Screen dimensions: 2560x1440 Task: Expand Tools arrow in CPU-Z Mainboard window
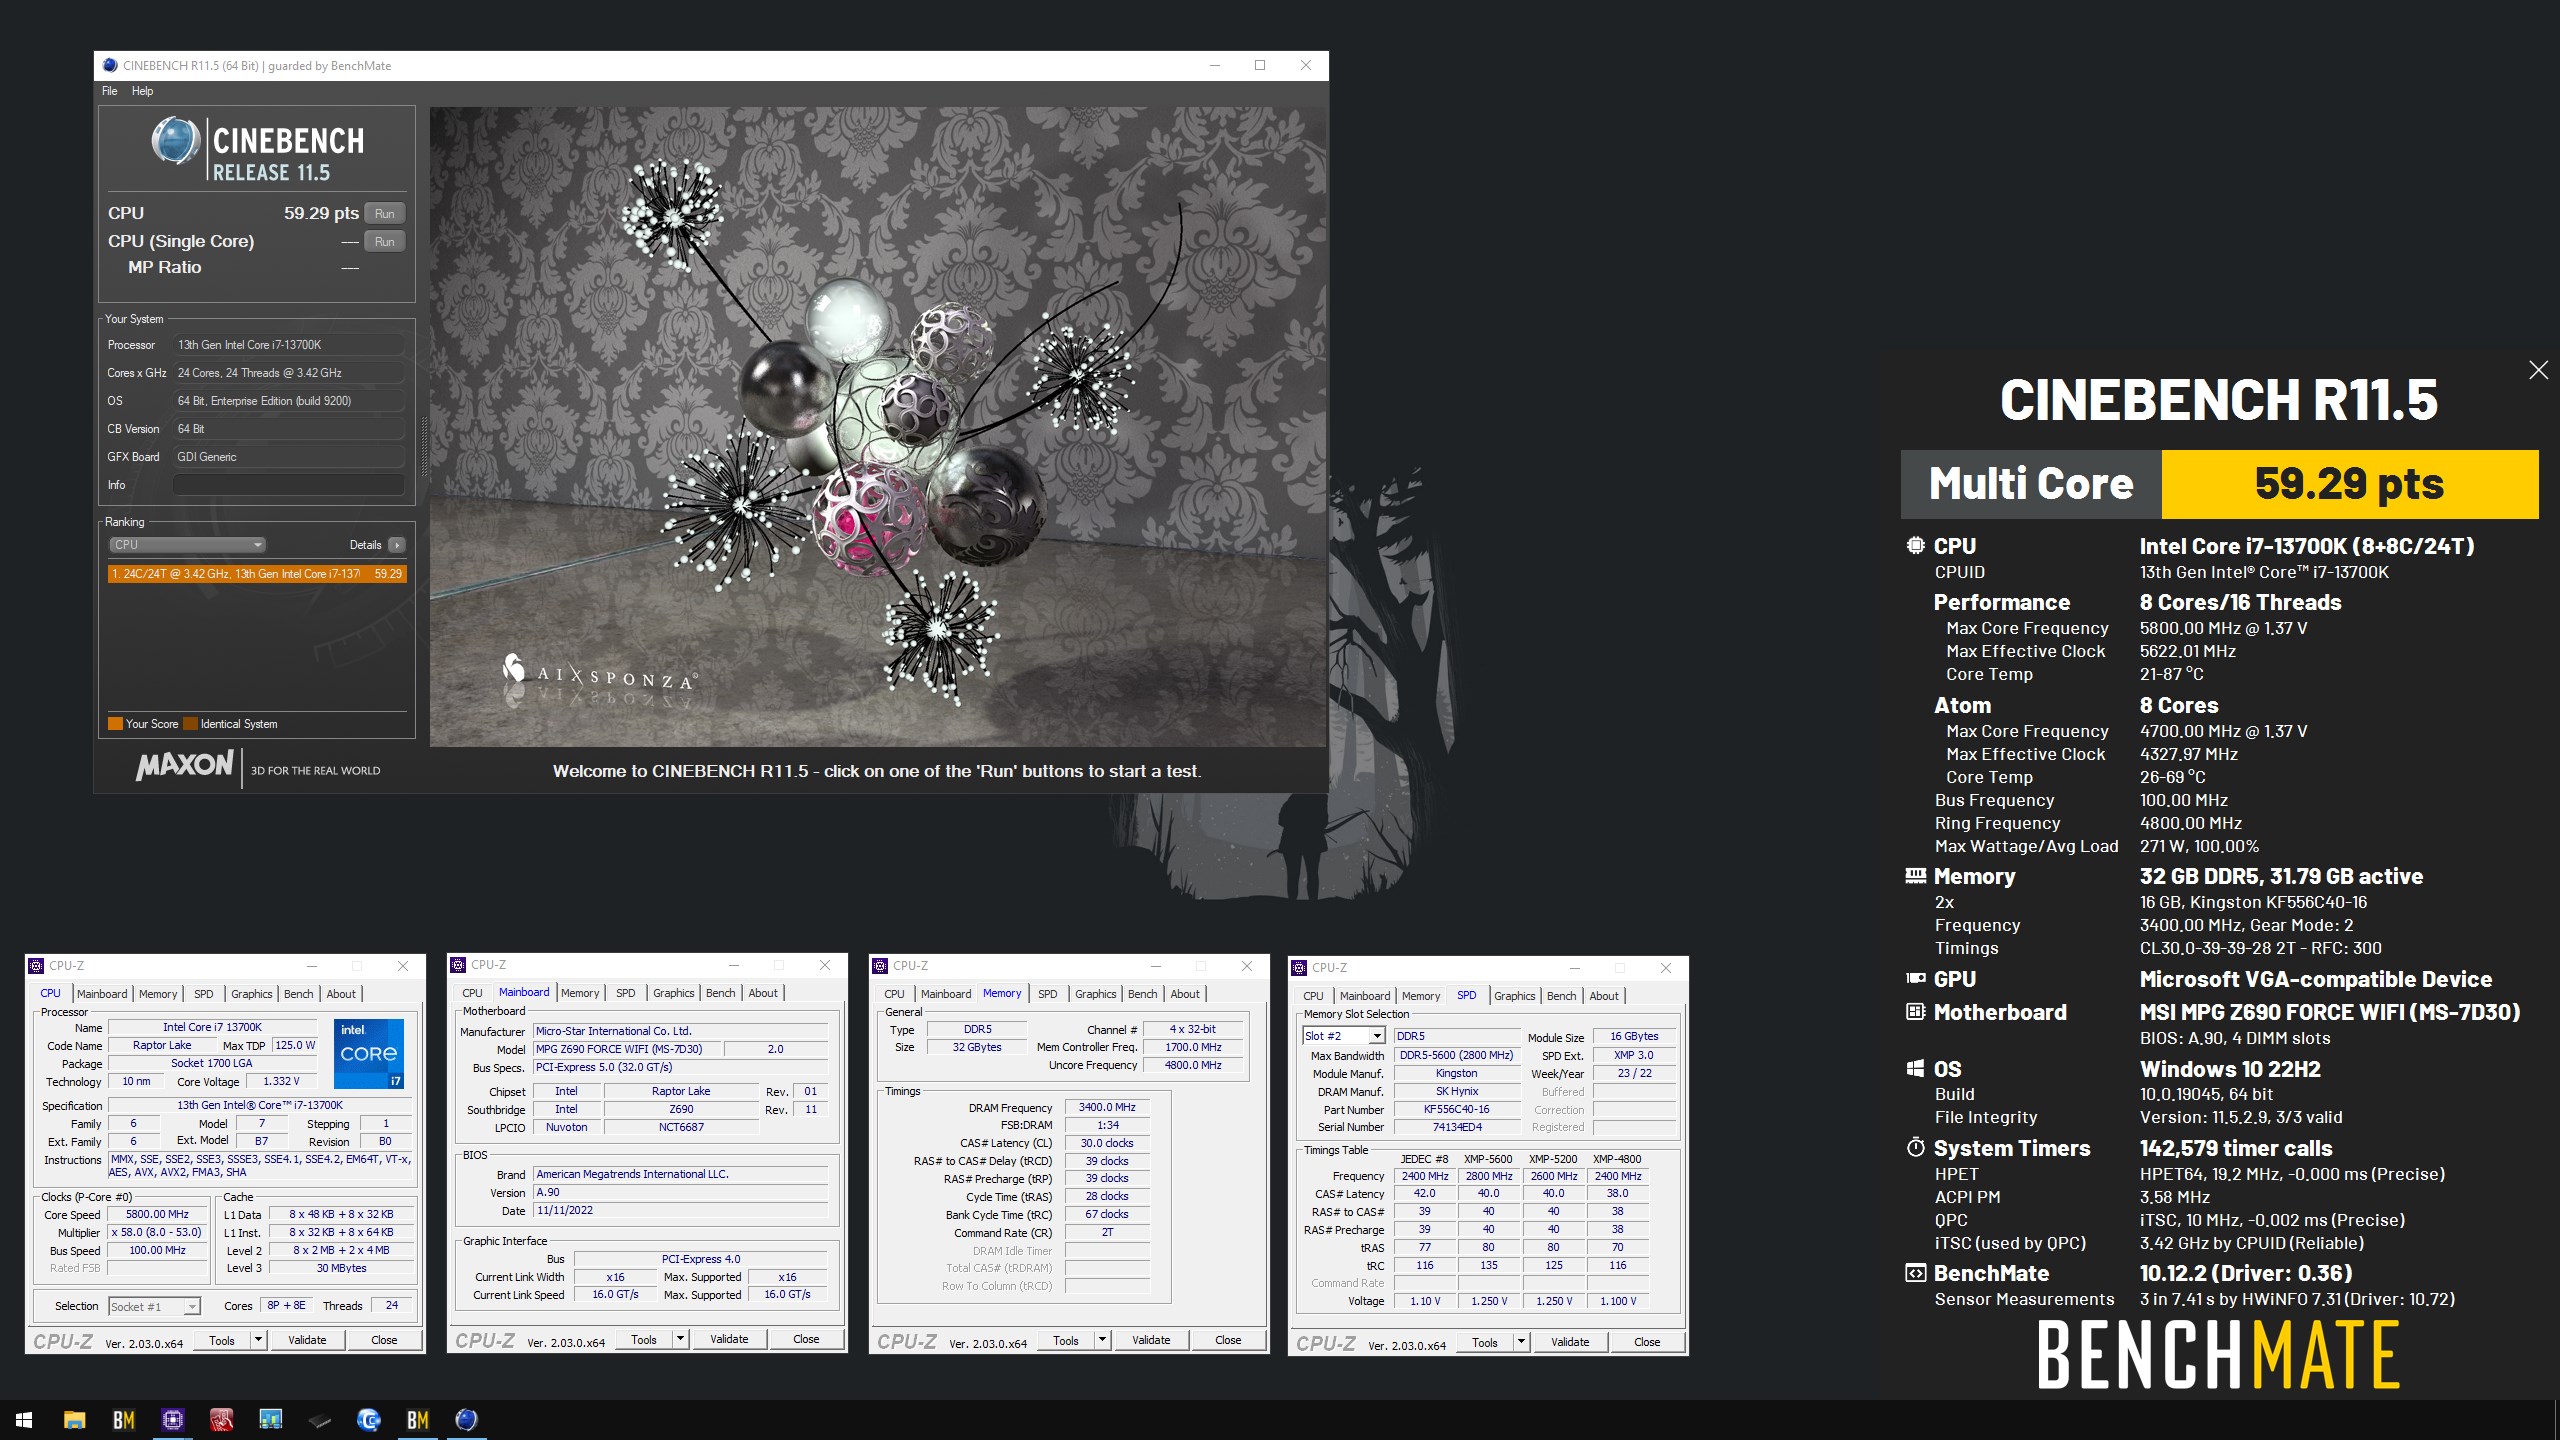[x=680, y=1339]
